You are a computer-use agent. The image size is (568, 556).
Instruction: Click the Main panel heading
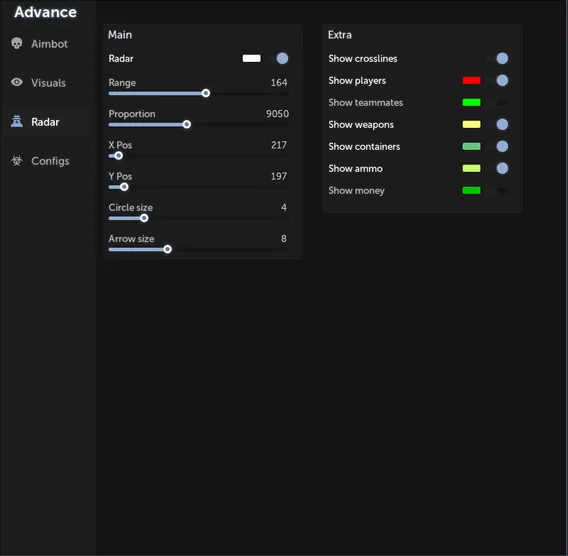pyautogui.click(x=120, y=35)
